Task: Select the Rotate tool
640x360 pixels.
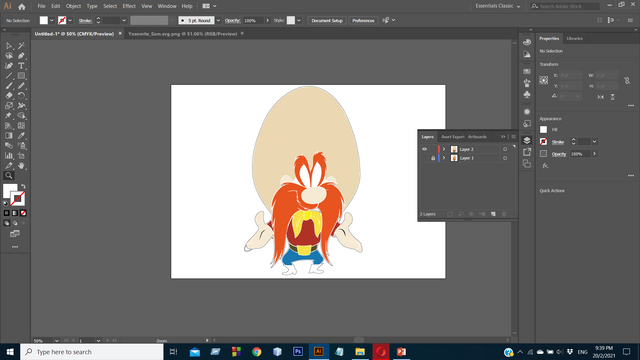Action: tap(21, 96)
